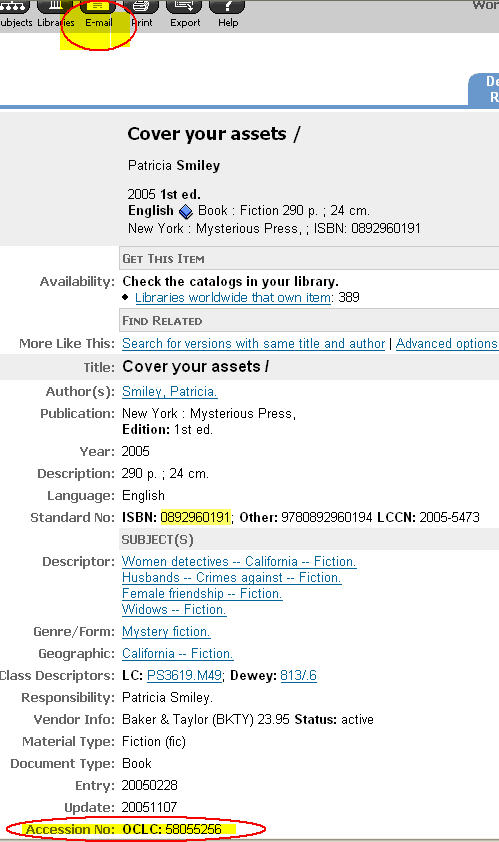Screen dimensions: 499x842
Task: Click the blue book format icon
Action: (x=186, y=212)
